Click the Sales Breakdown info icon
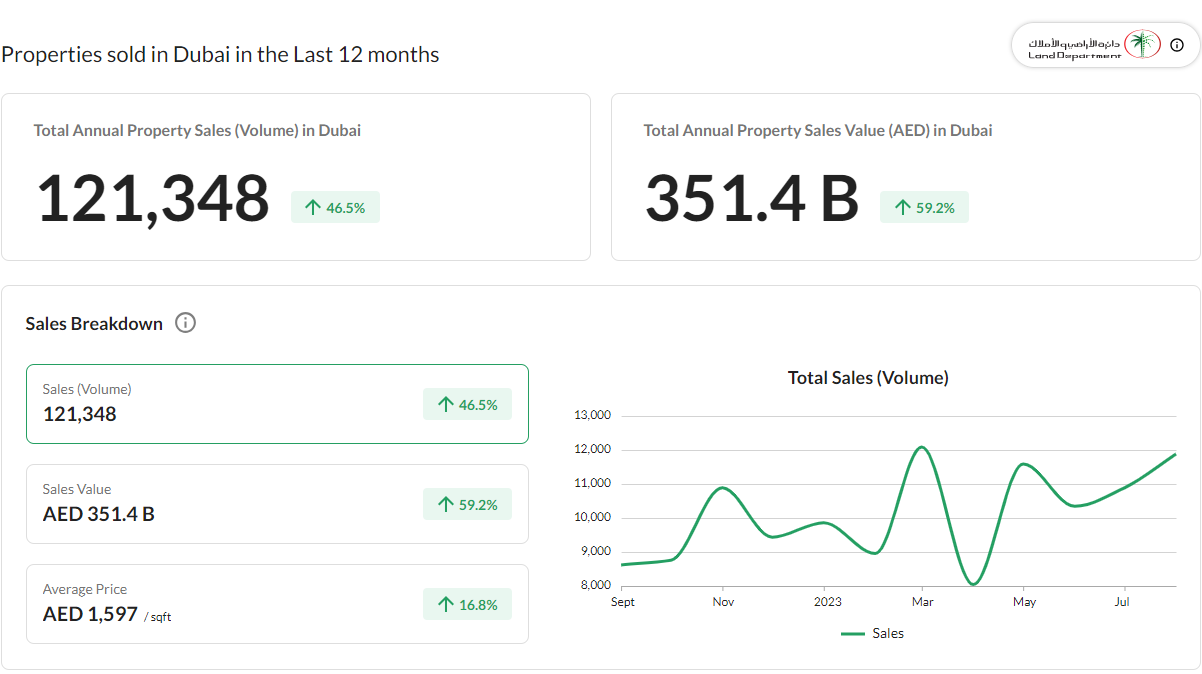 click(x=185, y=323)
